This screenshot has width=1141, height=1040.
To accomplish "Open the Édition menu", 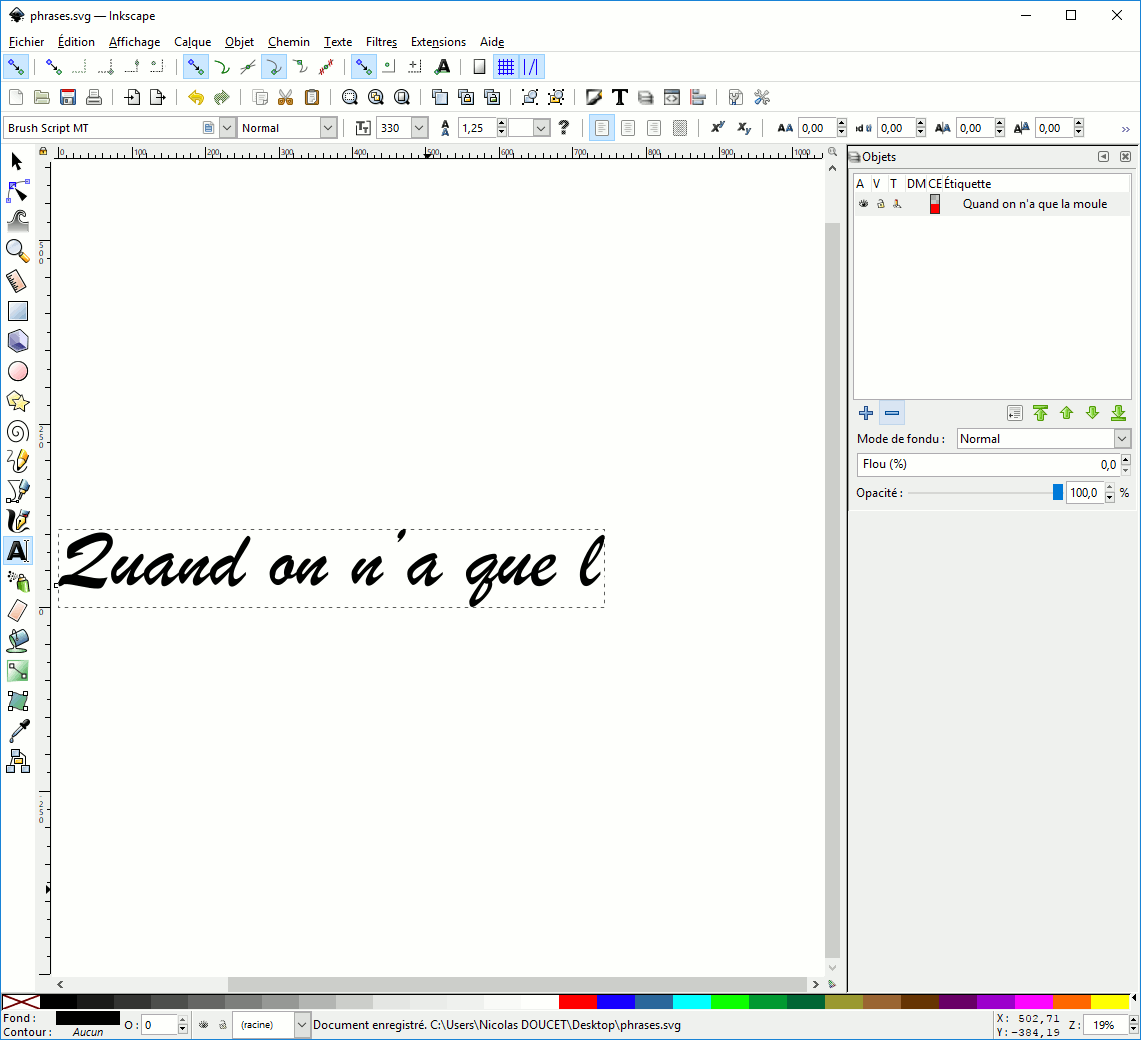I will [76, 42].
